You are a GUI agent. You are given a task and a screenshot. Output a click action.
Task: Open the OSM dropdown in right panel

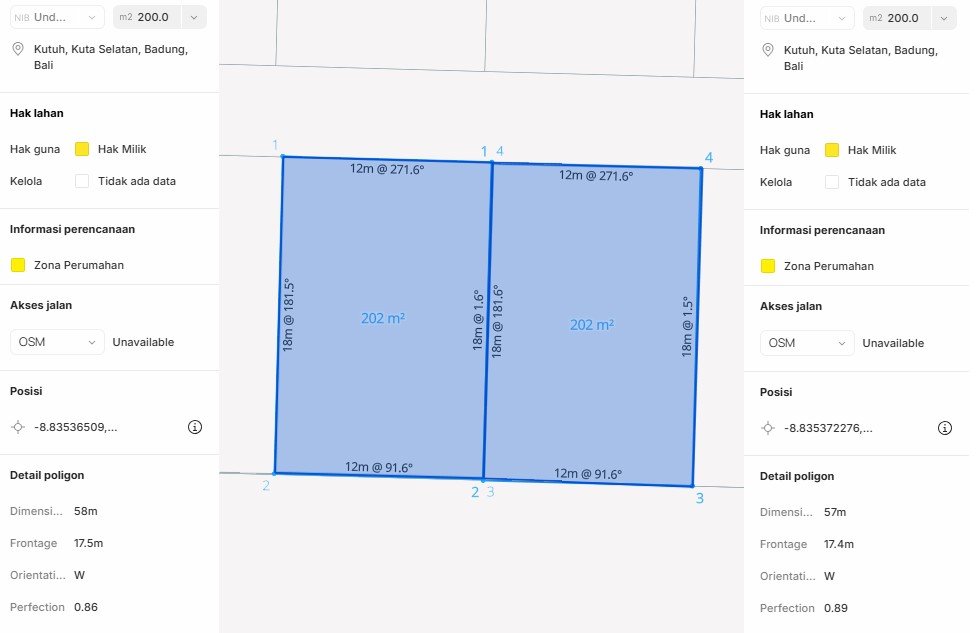tap(807, 343)
